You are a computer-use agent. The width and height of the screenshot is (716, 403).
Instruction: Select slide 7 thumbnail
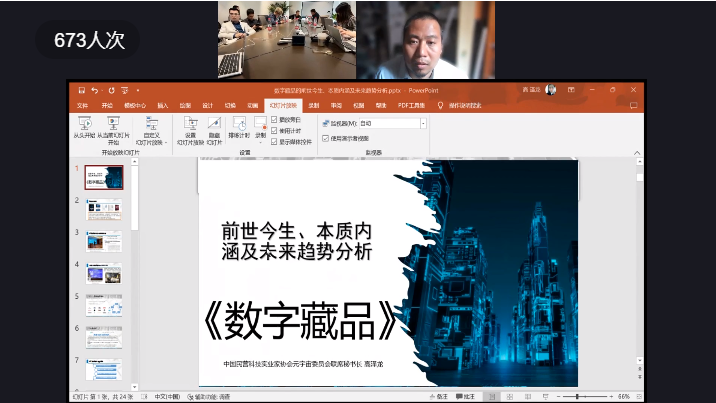(104, 369)
